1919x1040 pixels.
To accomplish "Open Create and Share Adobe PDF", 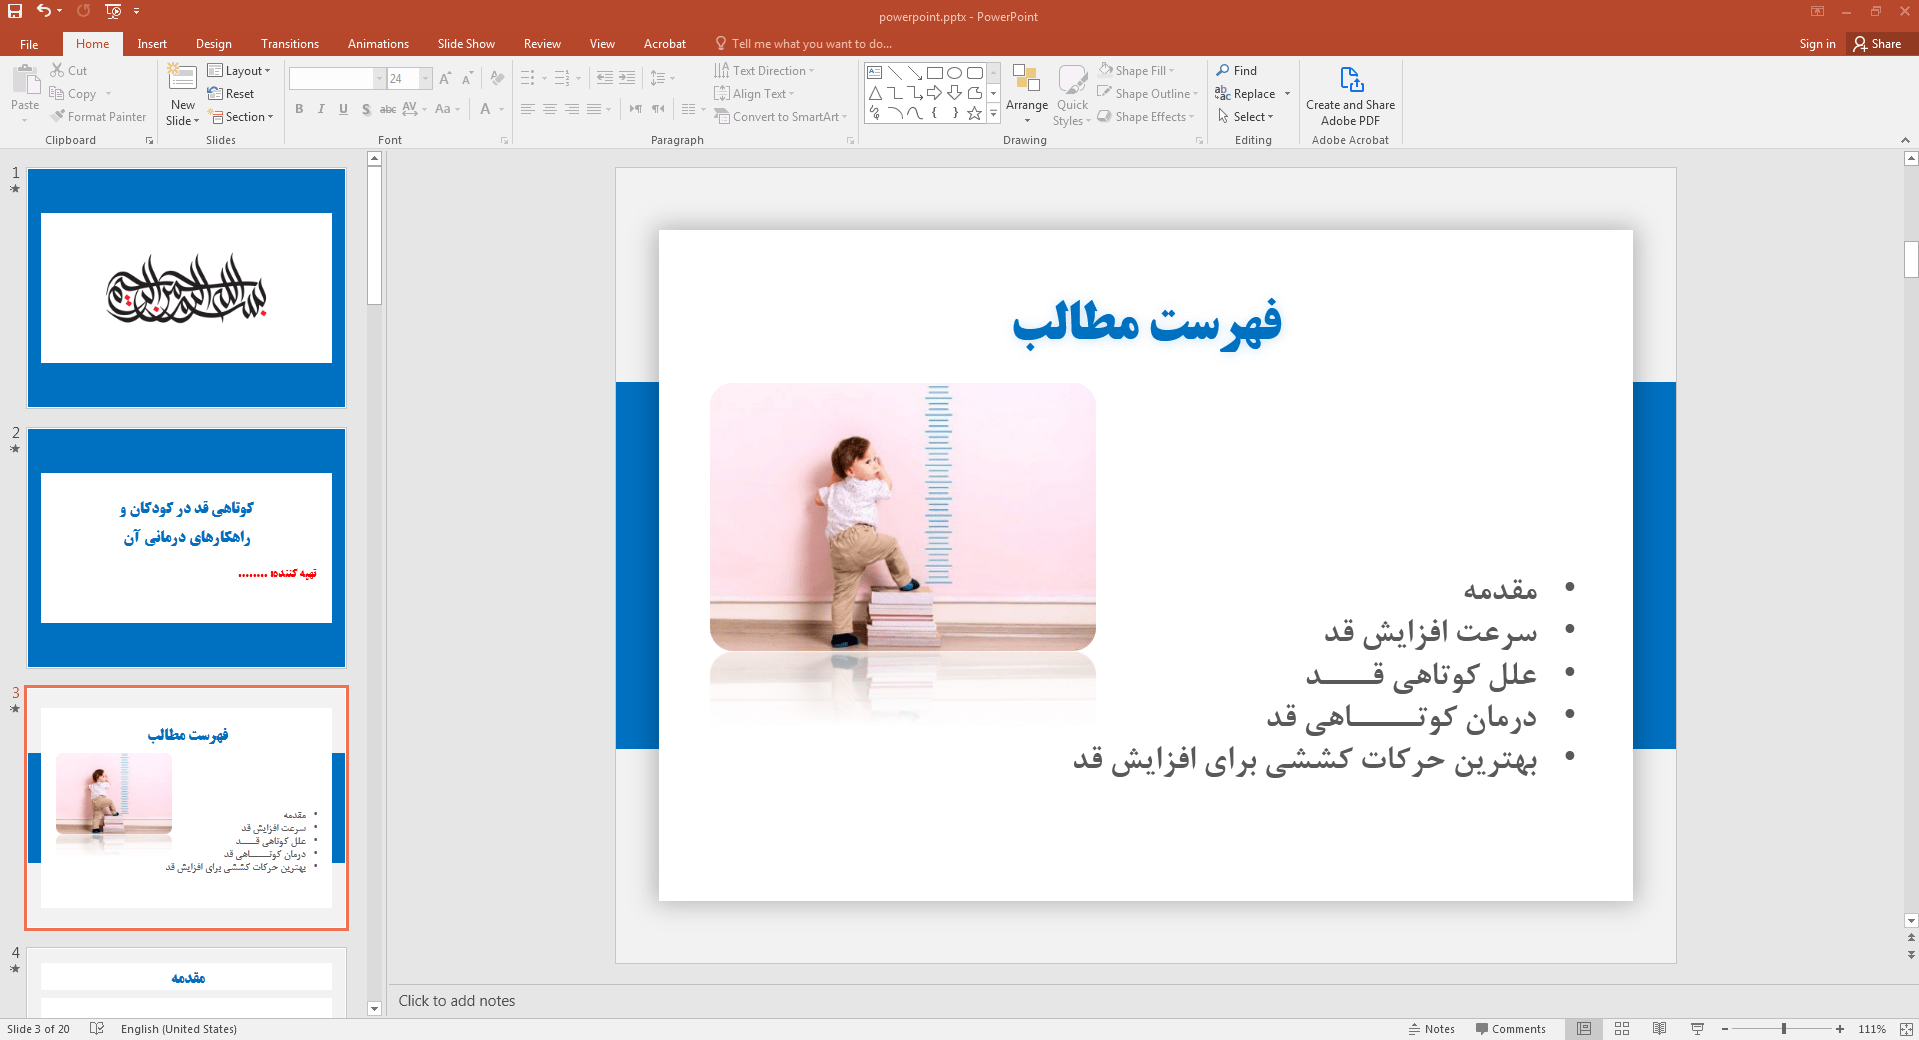I will pos(1350,96).
